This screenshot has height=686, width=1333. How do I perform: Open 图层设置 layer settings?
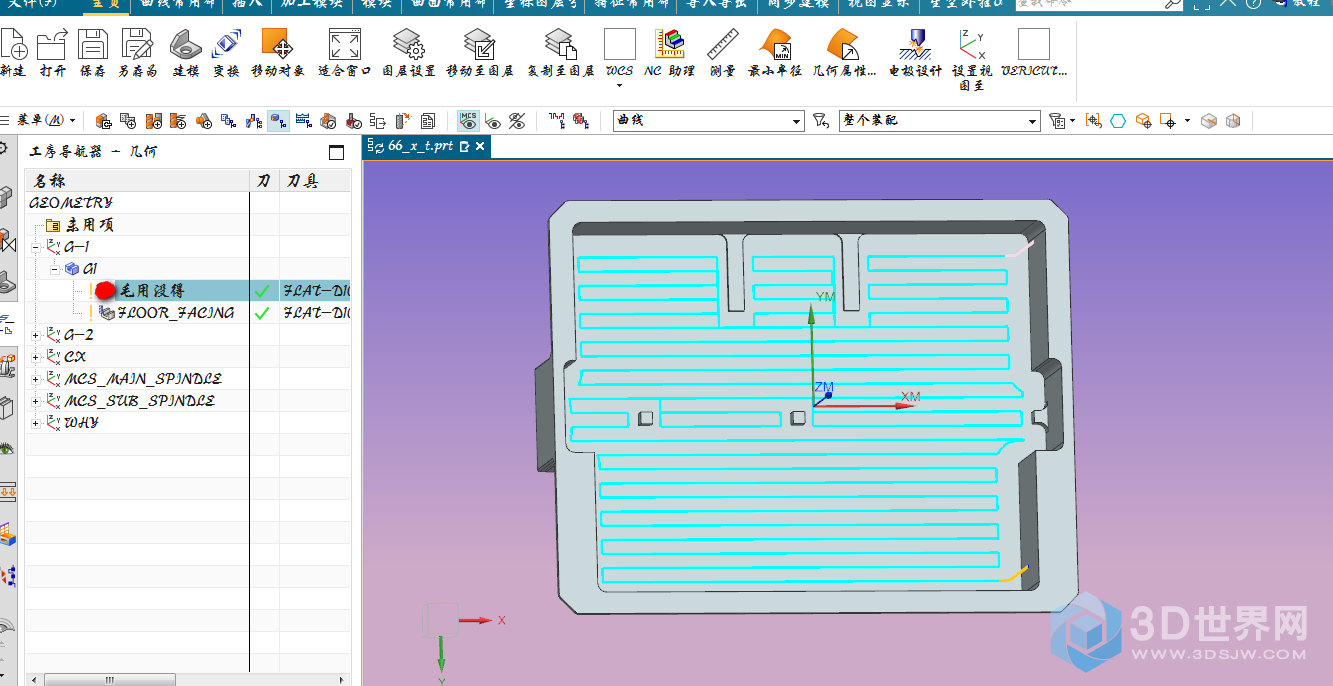pos(408,45)
